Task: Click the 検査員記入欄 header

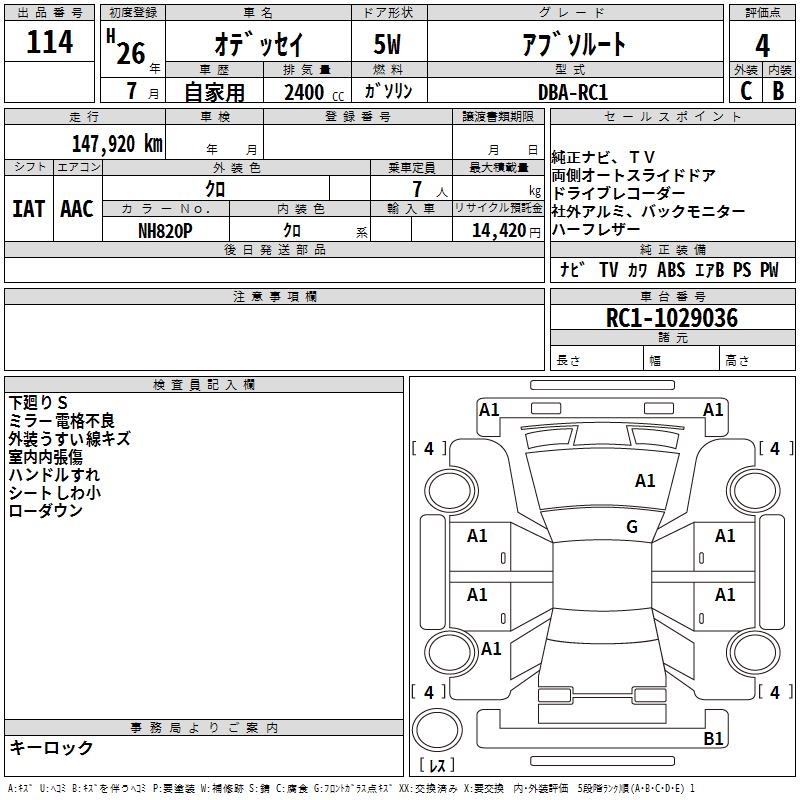Action: click(204, 385)
